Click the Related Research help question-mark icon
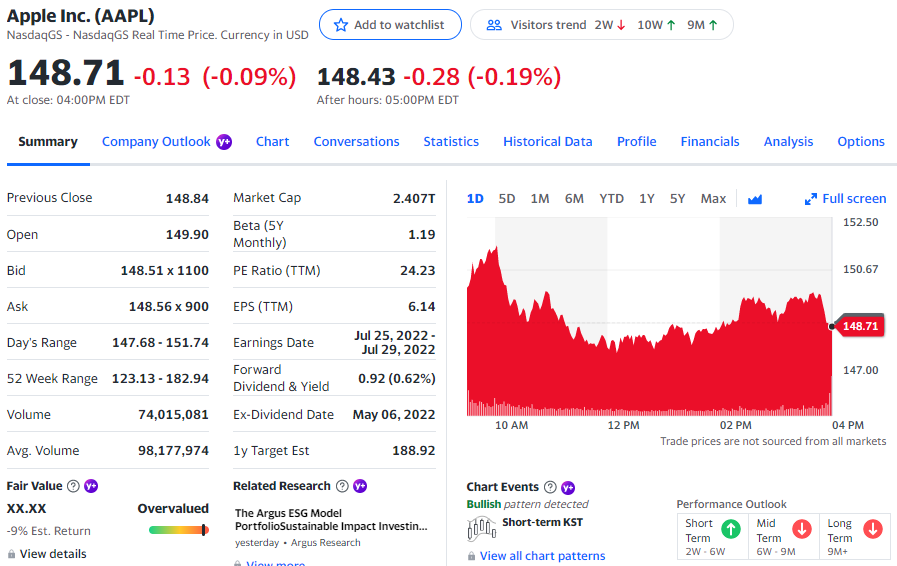 click(x=342, y=486)
